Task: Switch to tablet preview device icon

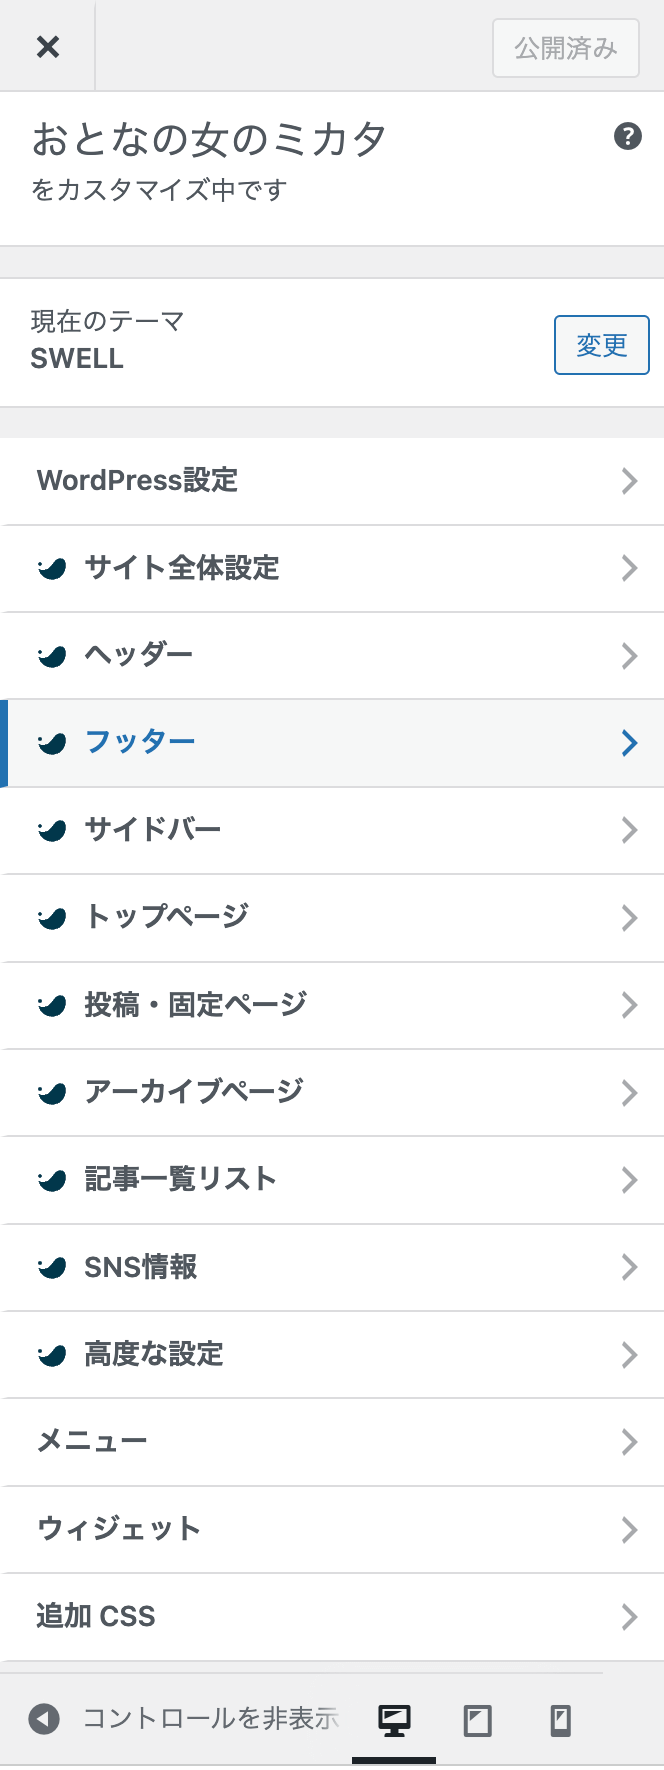Action: point(478,1720)
